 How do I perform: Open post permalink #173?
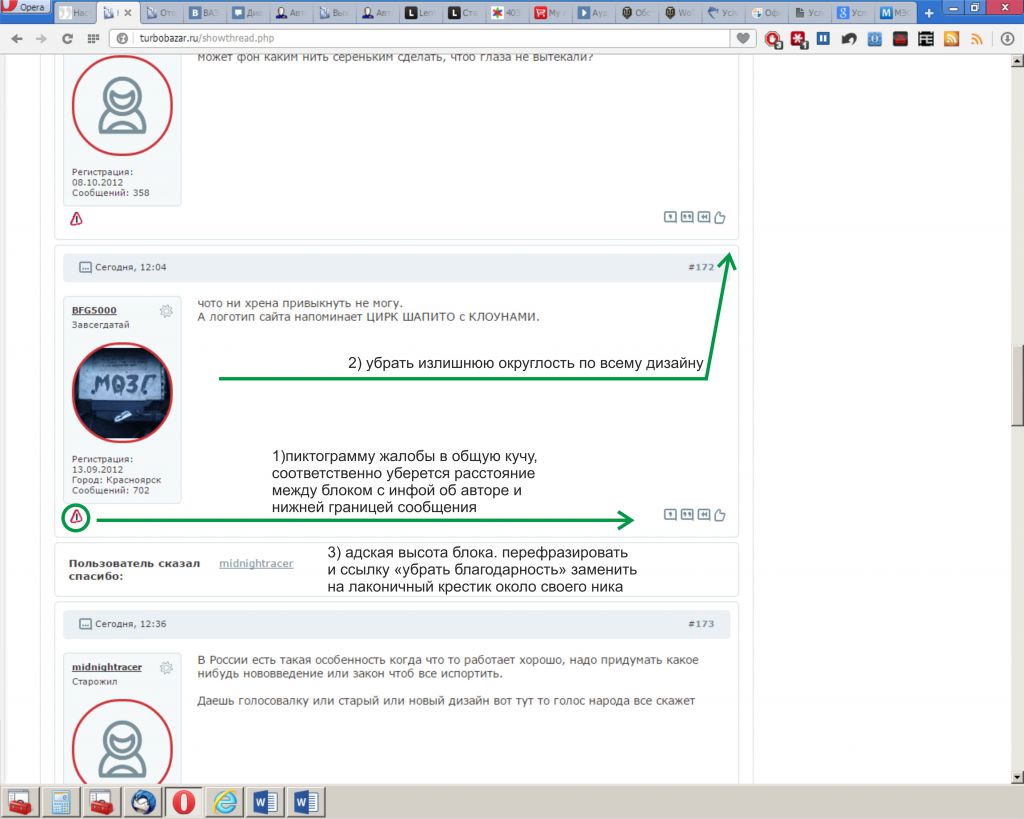coord(701,623)
